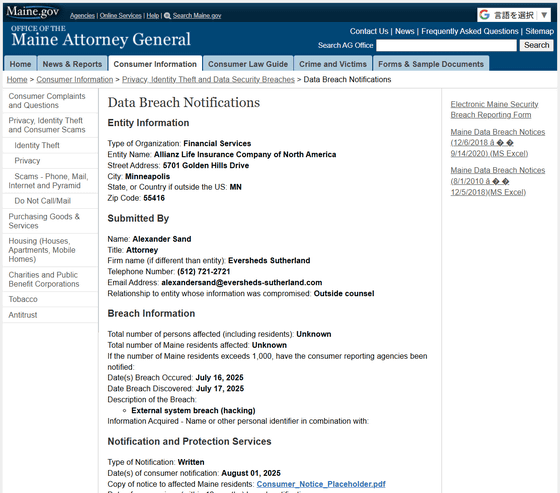Open the Forms & Sample Documents tab

pos(431,64)
